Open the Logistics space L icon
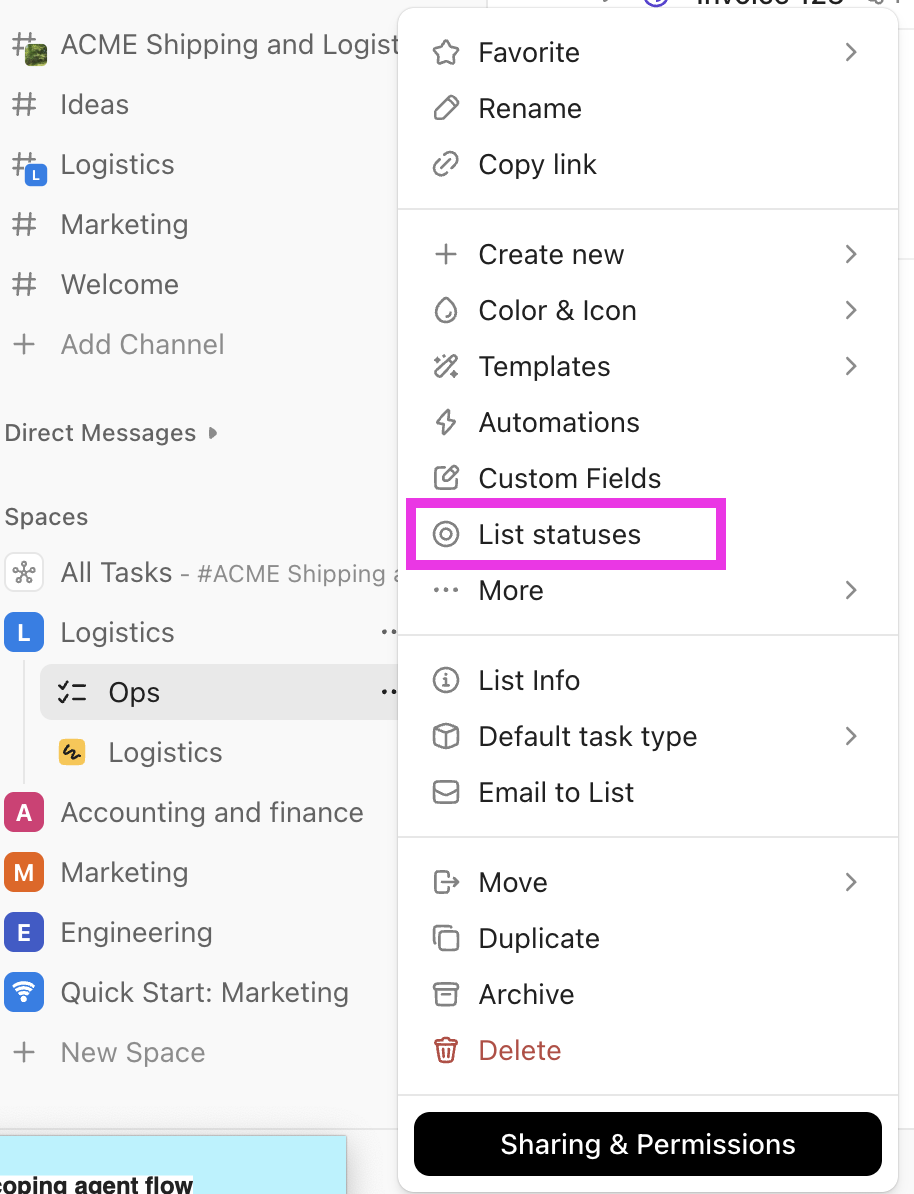This screenshot has width=914, height=1194. point(24,632)
